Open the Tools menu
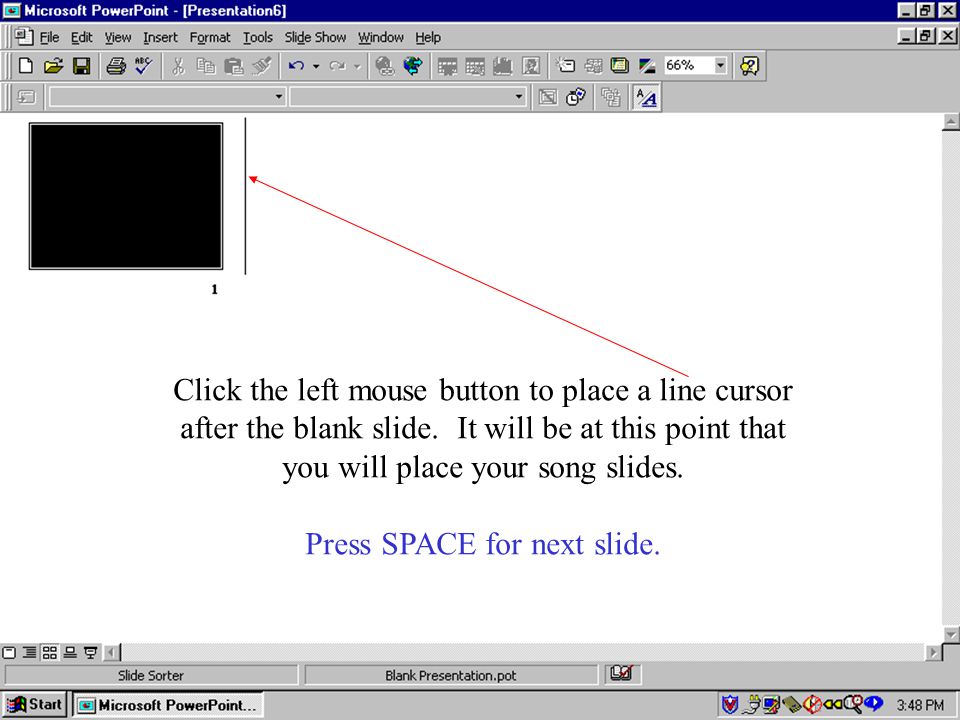960x720 pixels. (258, 37)
